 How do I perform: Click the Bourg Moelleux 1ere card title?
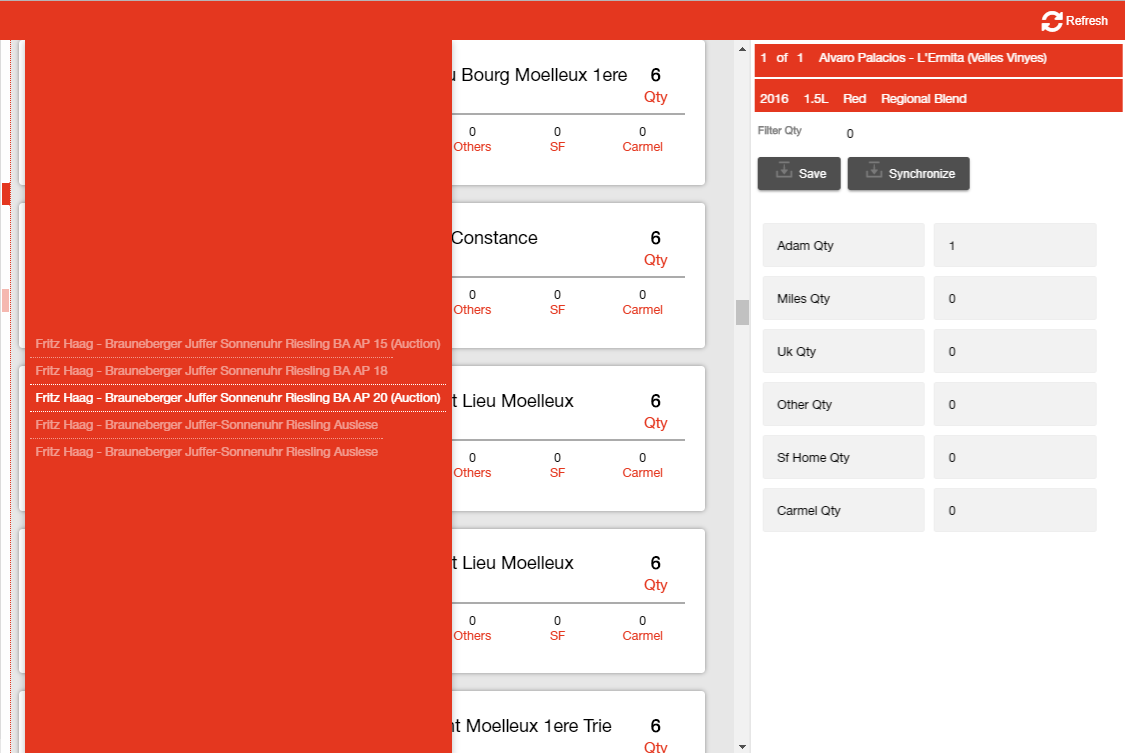tap(540, 75)
